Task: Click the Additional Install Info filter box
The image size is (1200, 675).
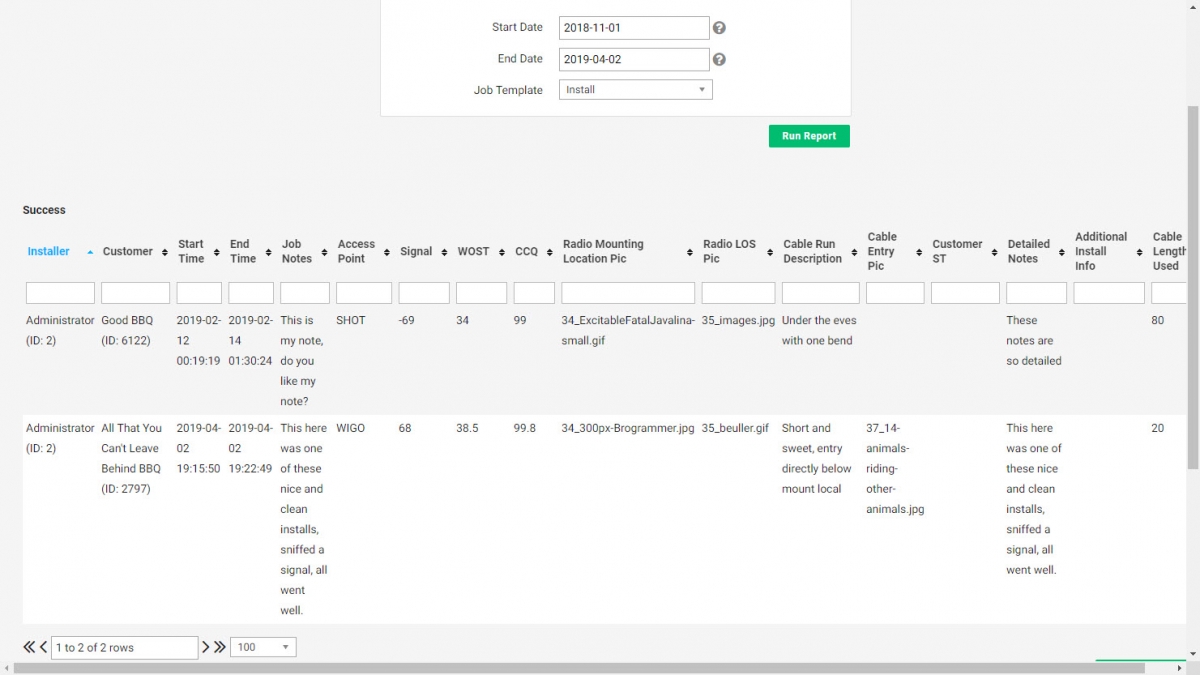Action: point(1109,293)
